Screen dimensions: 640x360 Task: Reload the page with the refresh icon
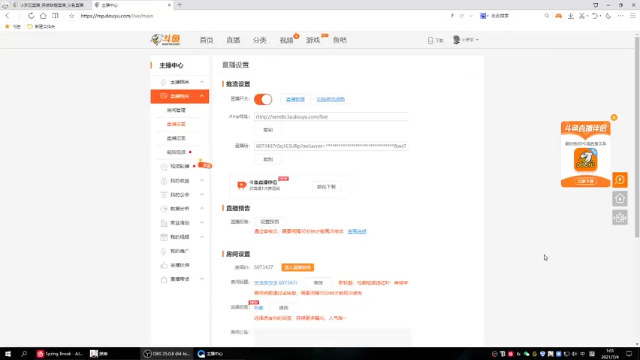tap(31, 16)
